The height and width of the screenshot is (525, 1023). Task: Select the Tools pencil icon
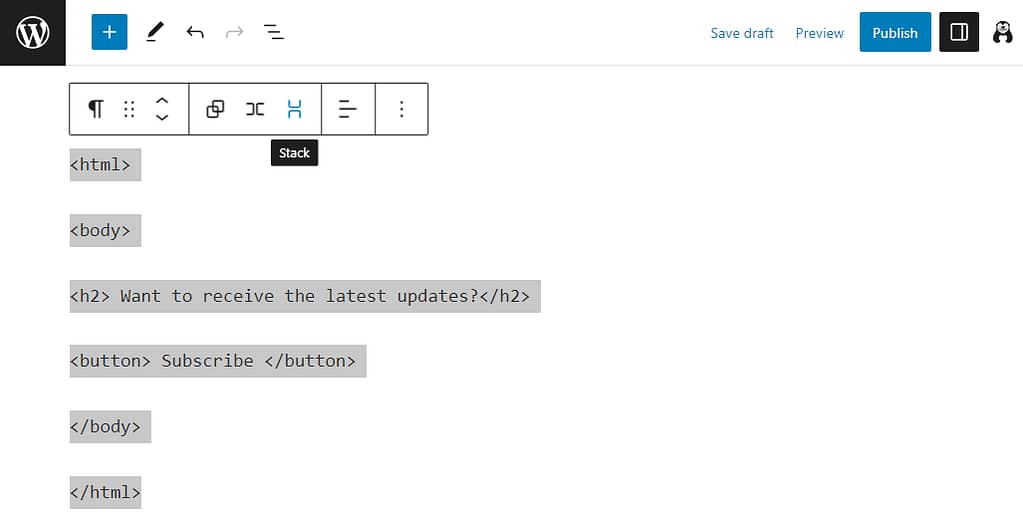click(155, 32)
